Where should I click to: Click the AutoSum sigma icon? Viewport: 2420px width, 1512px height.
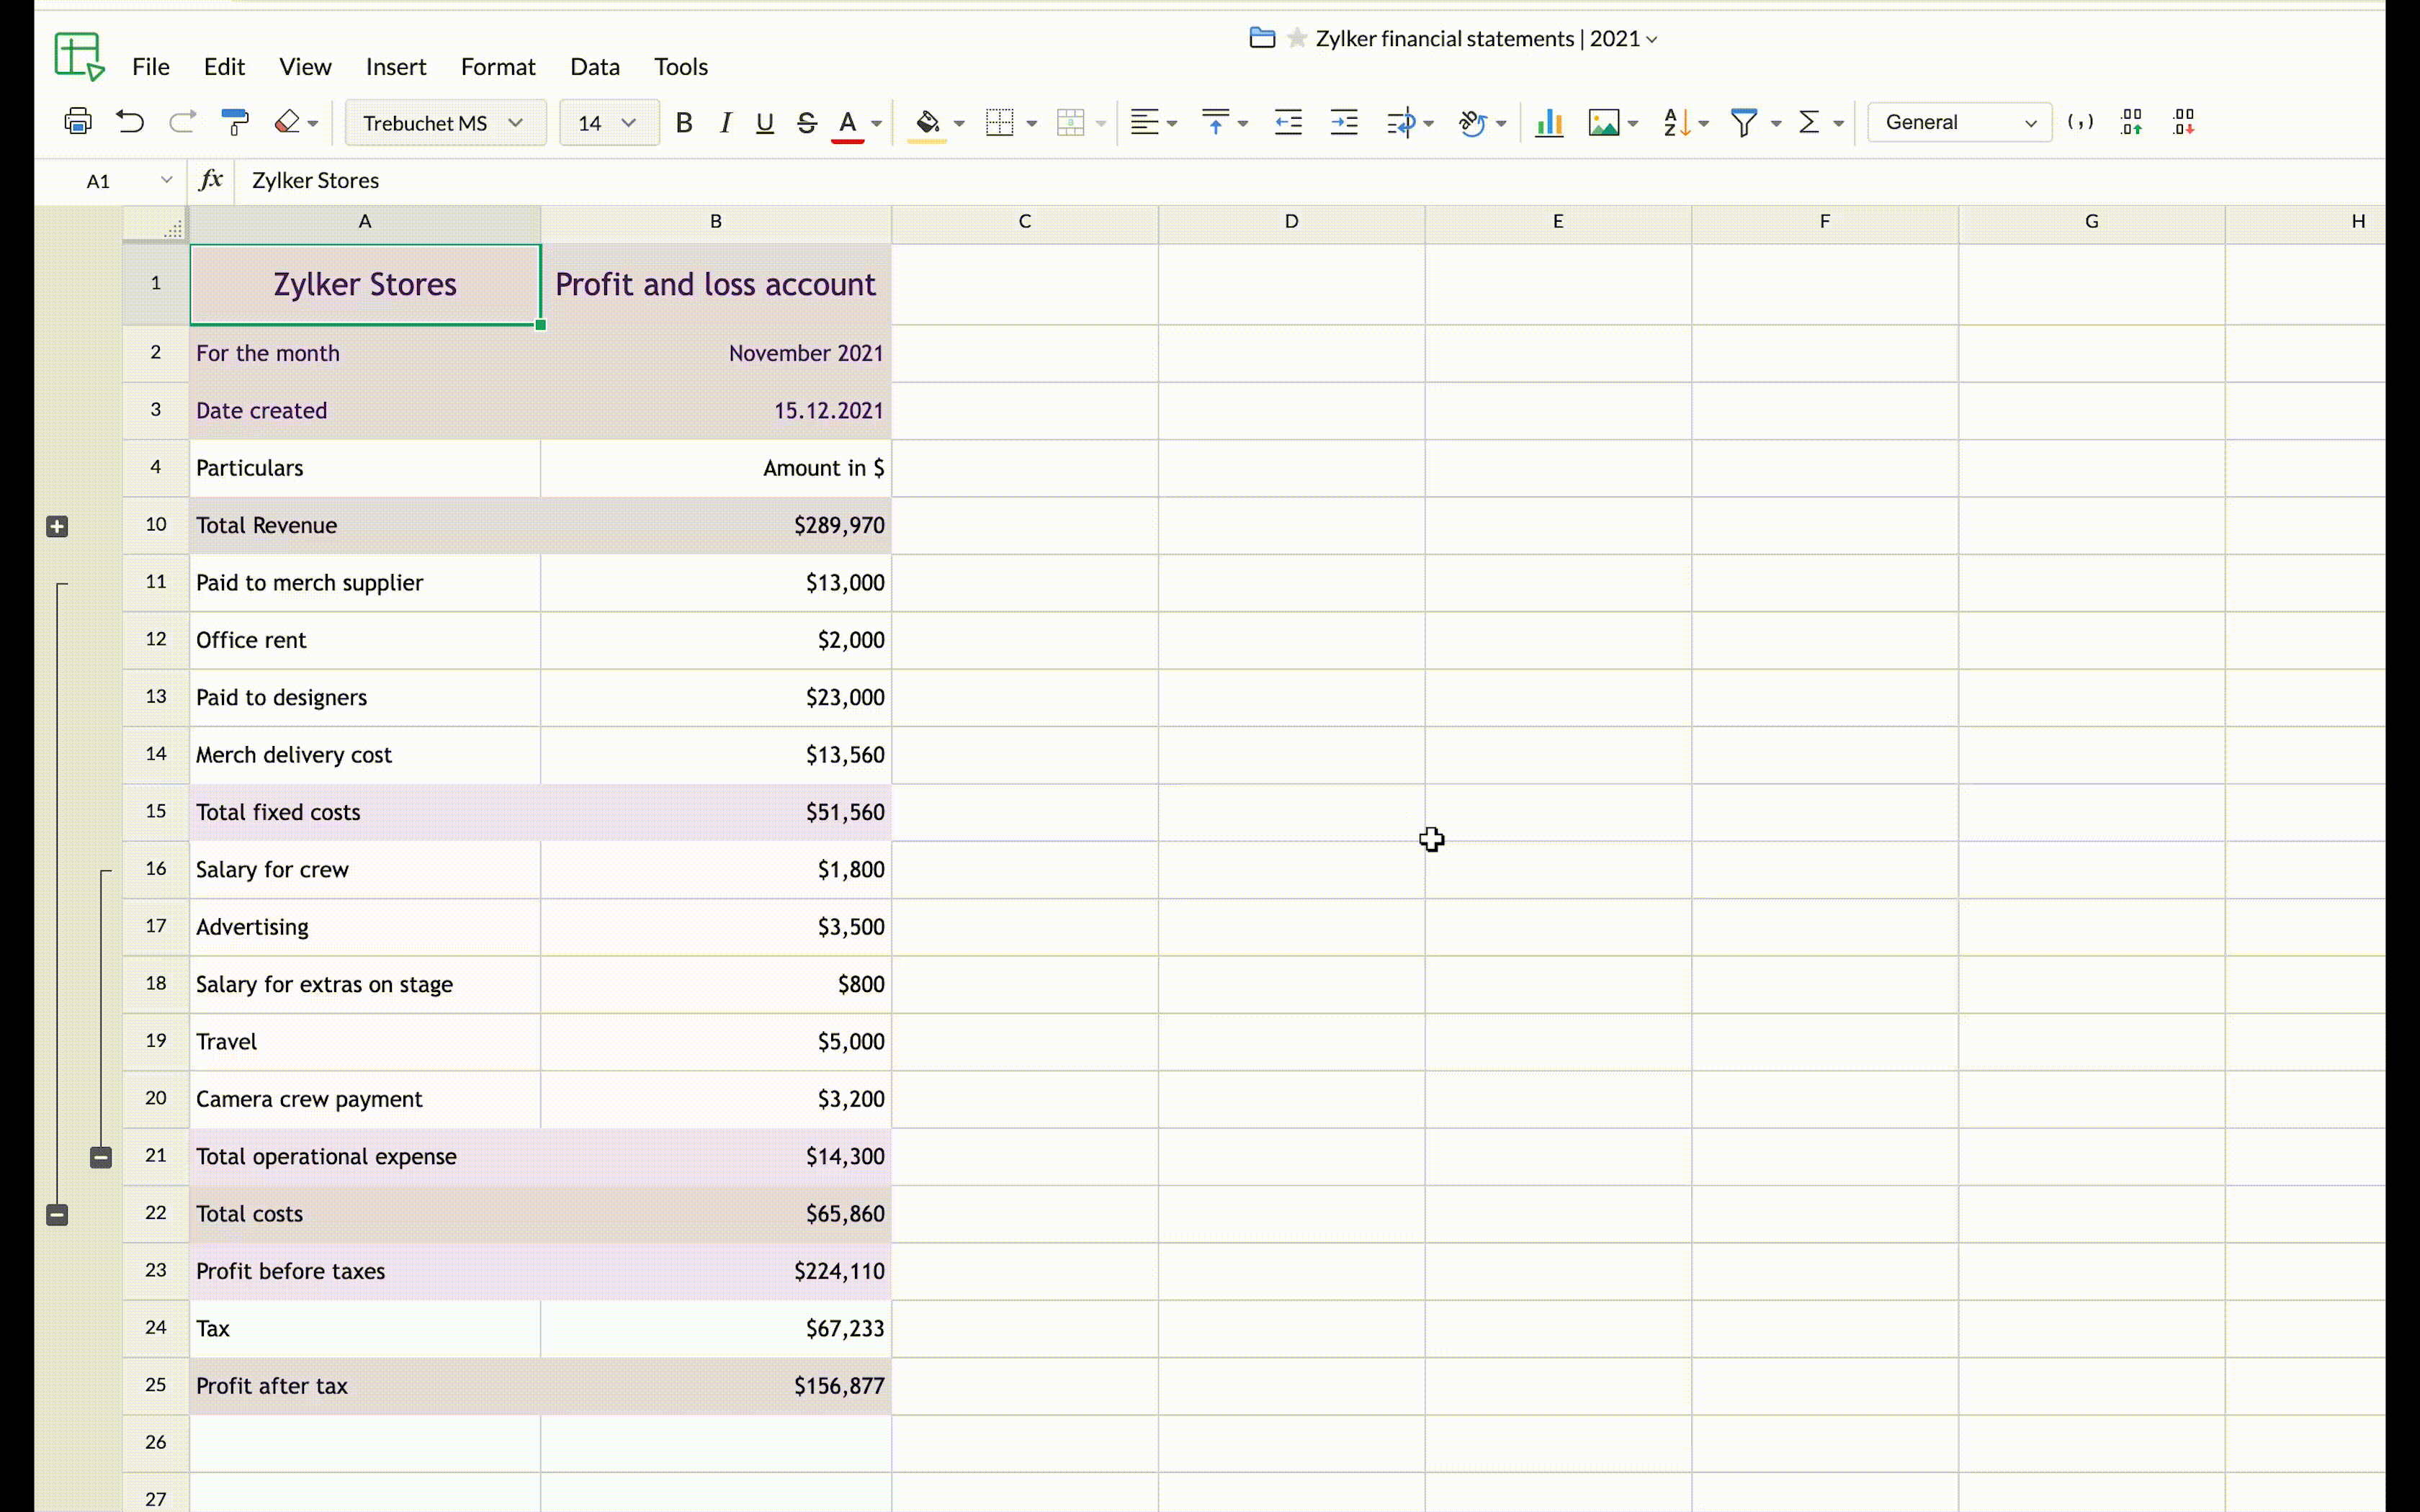click(x=1809, y=122)
